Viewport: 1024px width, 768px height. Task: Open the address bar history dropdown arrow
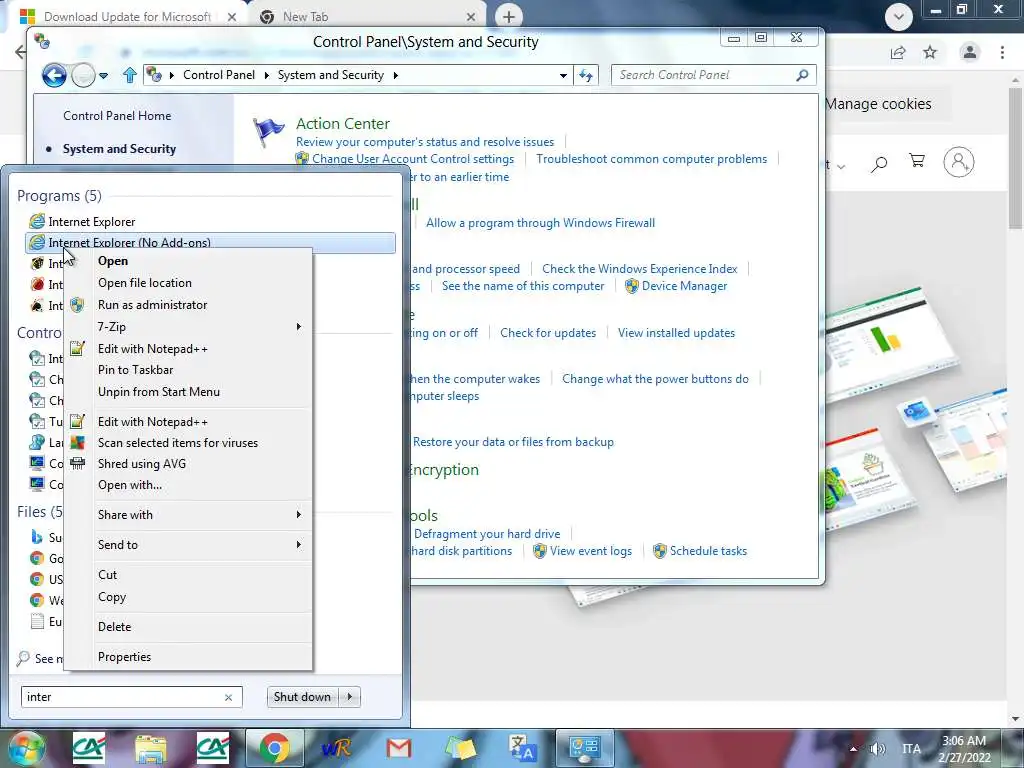(563, 76)
